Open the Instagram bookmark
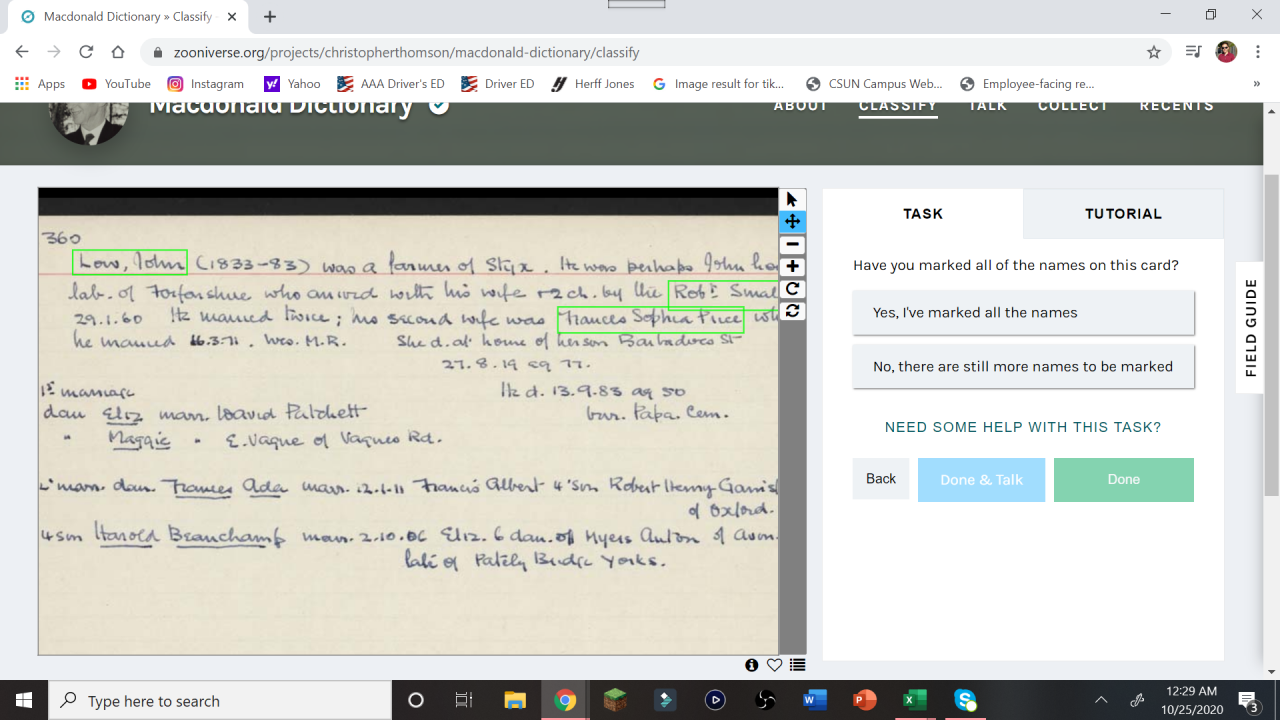This screenshot has width=1280, height=720. coord(206,84)
